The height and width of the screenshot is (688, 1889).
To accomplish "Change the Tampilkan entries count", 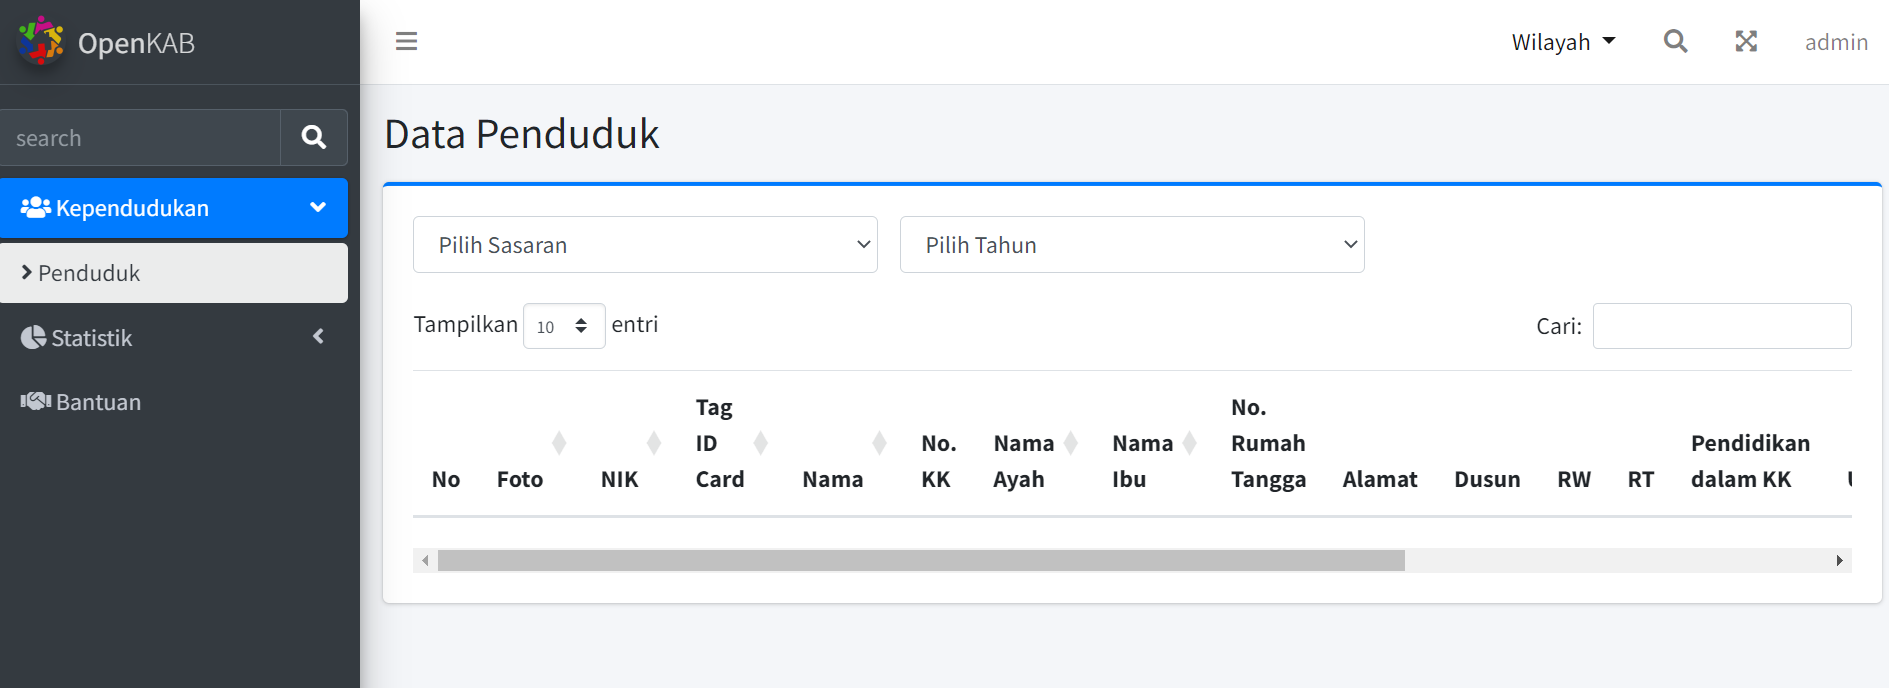I will click(563, 325).
